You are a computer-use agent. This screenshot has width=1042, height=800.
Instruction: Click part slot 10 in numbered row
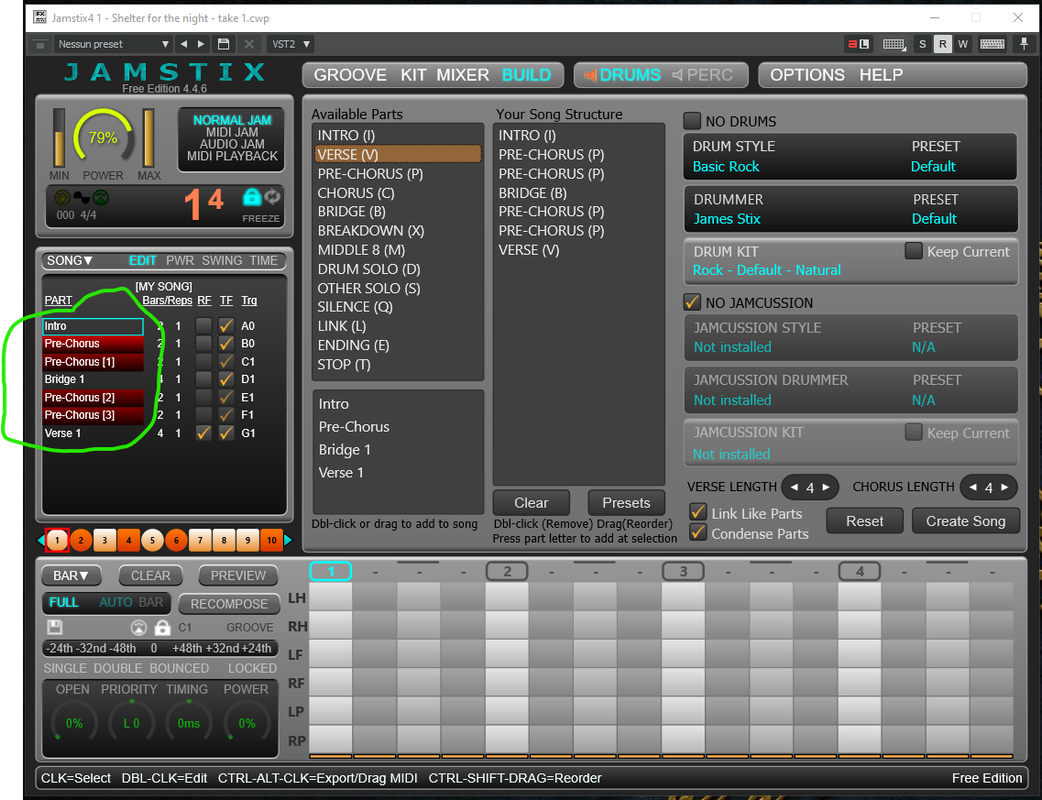coord(271,540)
